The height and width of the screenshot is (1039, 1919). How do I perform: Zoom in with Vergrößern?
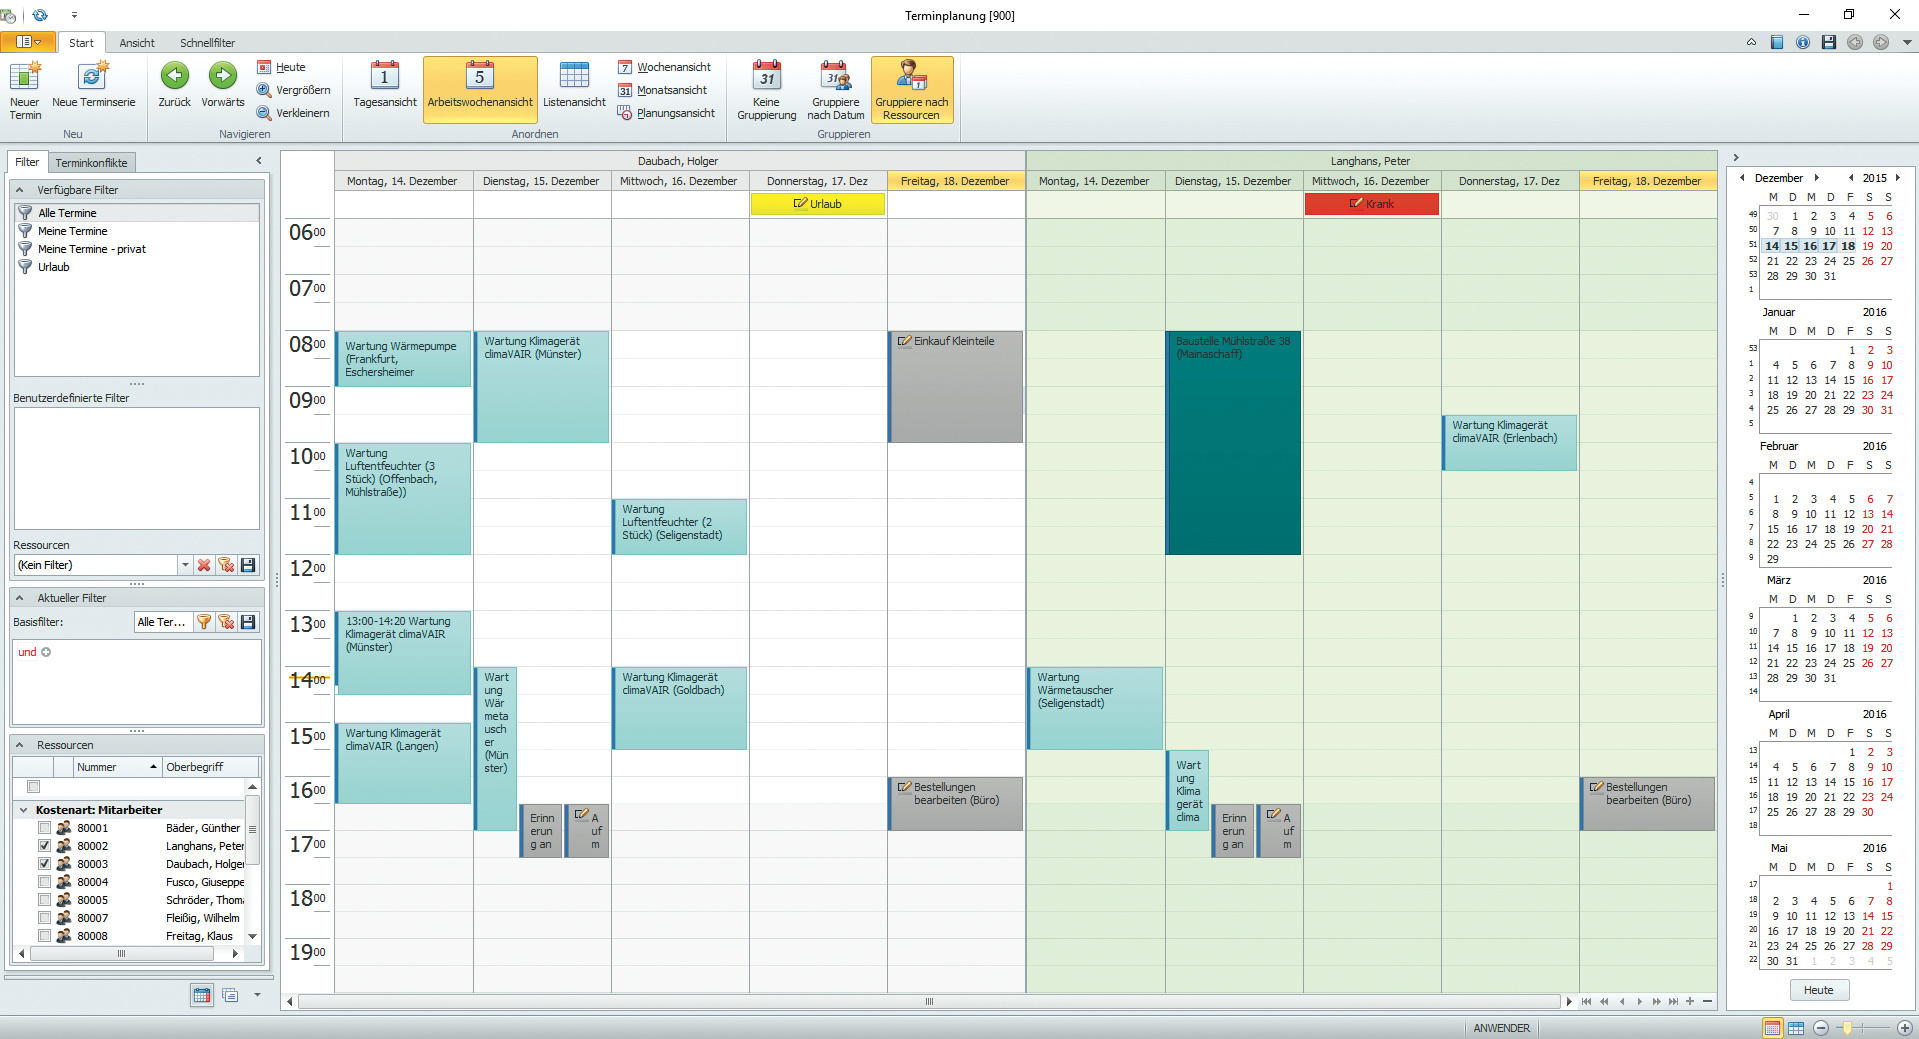pos(293,90)
